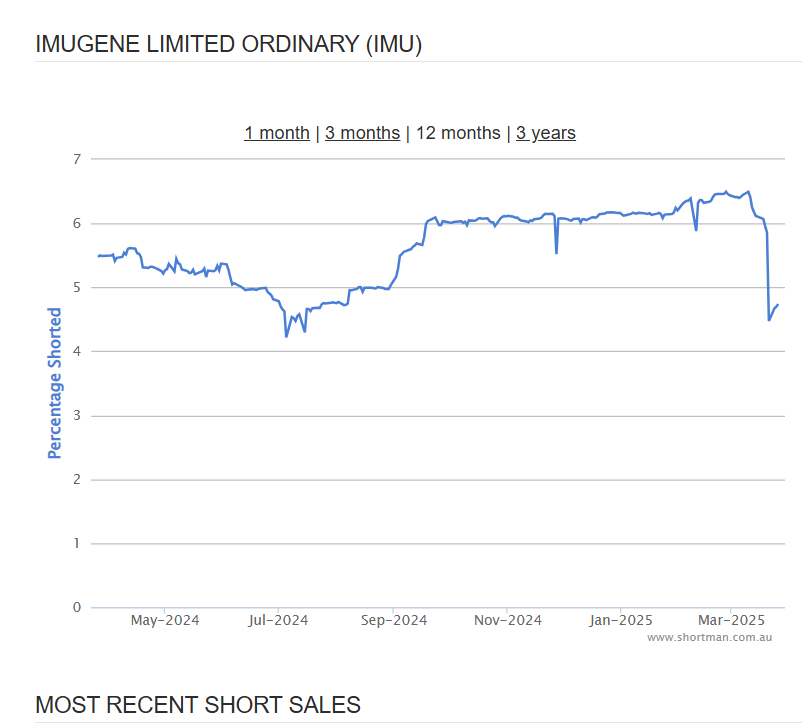Click the May-2024 axis label
This screenshot has height=727, width=802.
coord(165,621)
